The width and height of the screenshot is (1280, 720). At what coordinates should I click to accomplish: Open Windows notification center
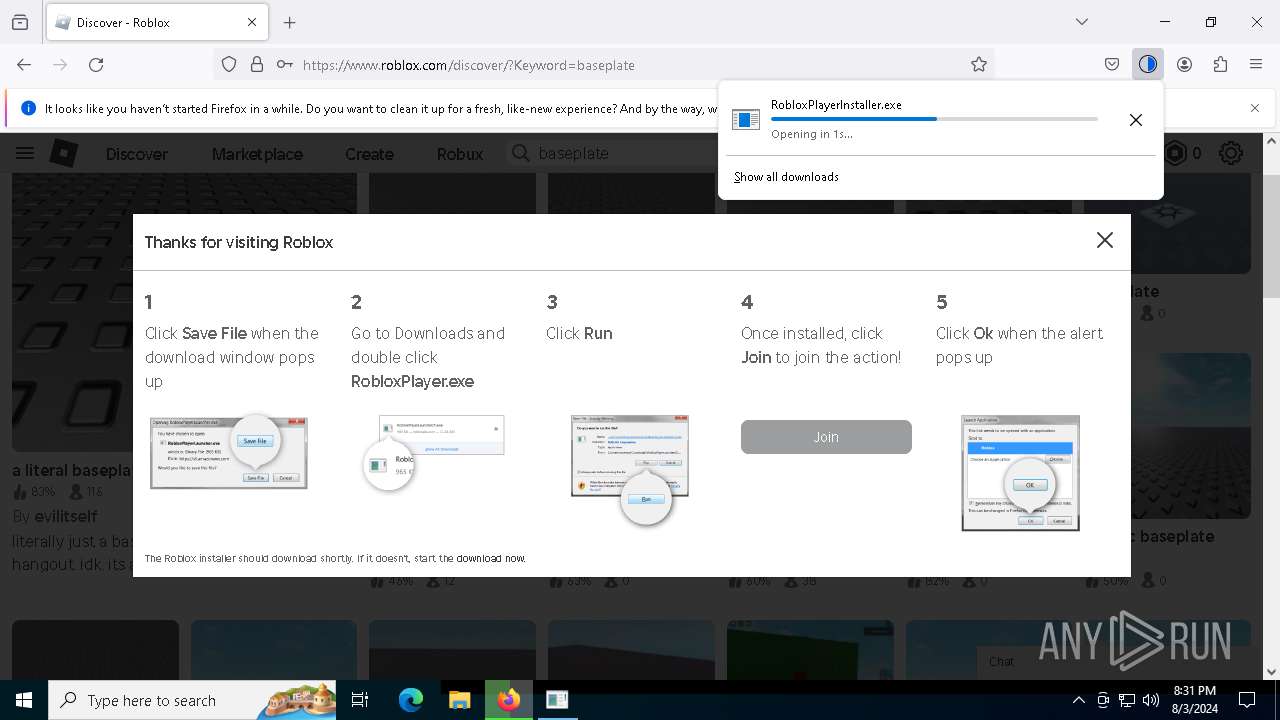[1247, 700]
